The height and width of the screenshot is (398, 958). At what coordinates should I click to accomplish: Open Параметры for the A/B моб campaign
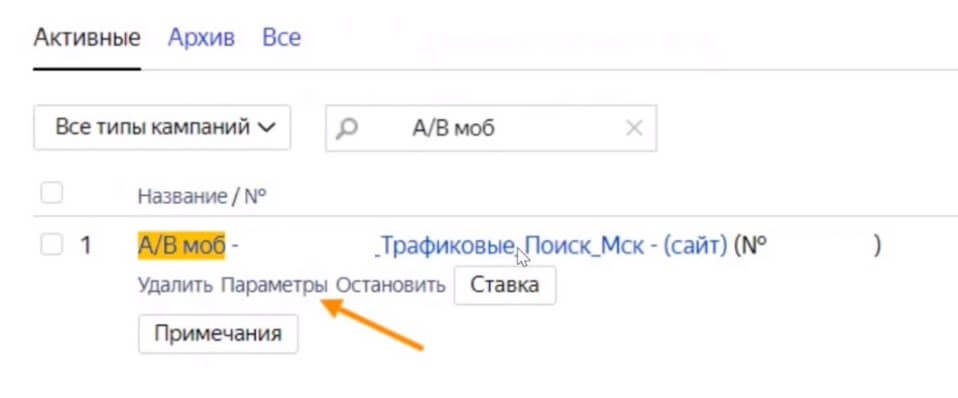[274, 285]
